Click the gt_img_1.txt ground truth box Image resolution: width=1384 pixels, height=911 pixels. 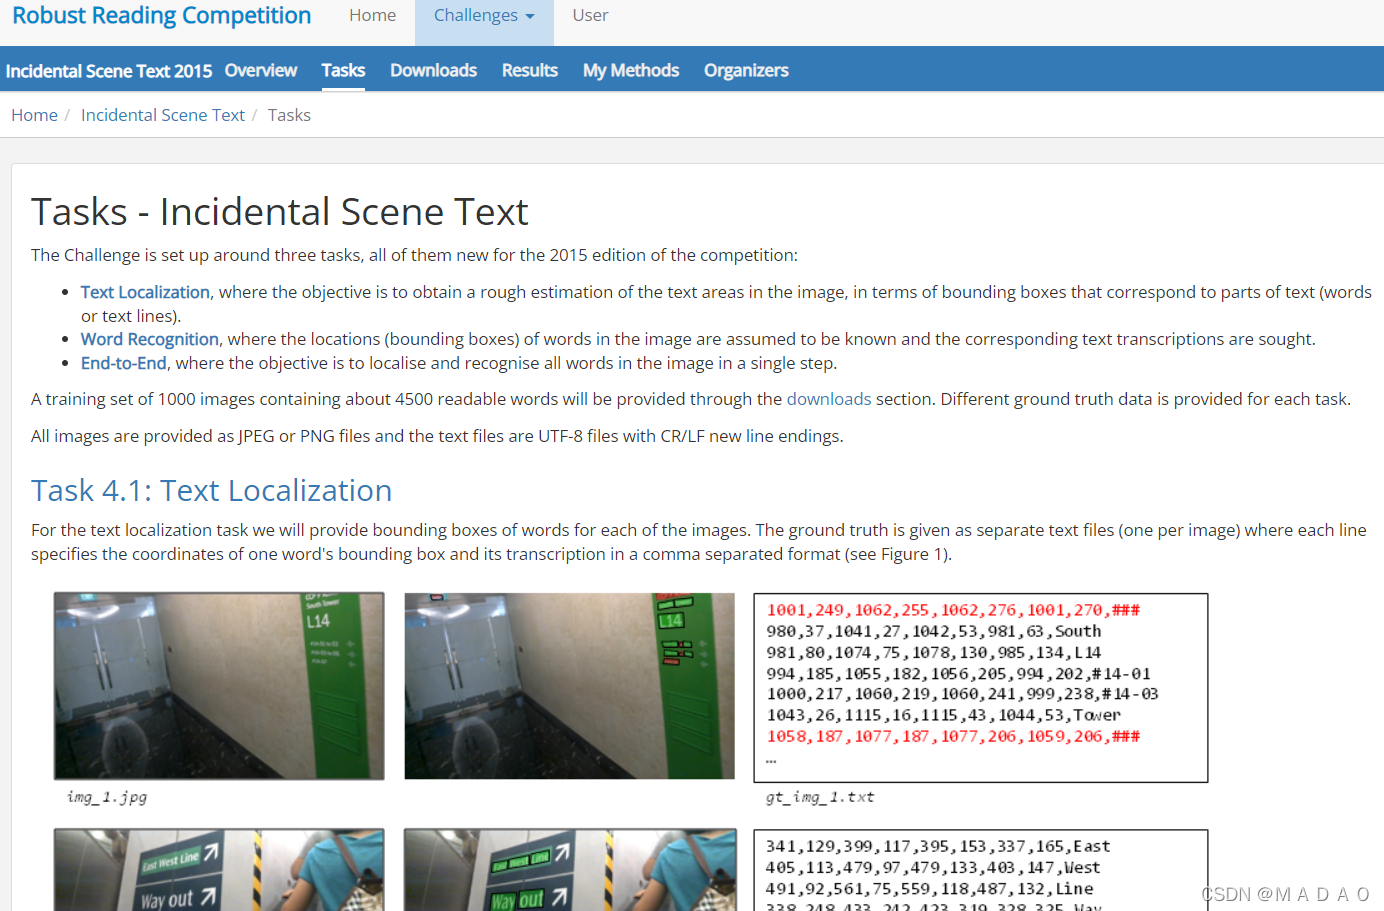click(980, 687)
